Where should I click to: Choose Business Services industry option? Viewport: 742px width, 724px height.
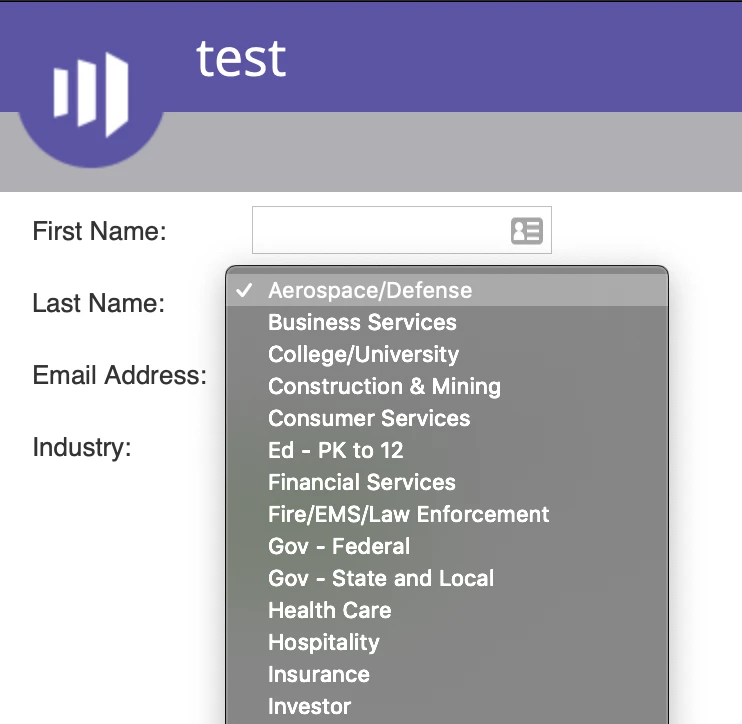tap(362, 323)
